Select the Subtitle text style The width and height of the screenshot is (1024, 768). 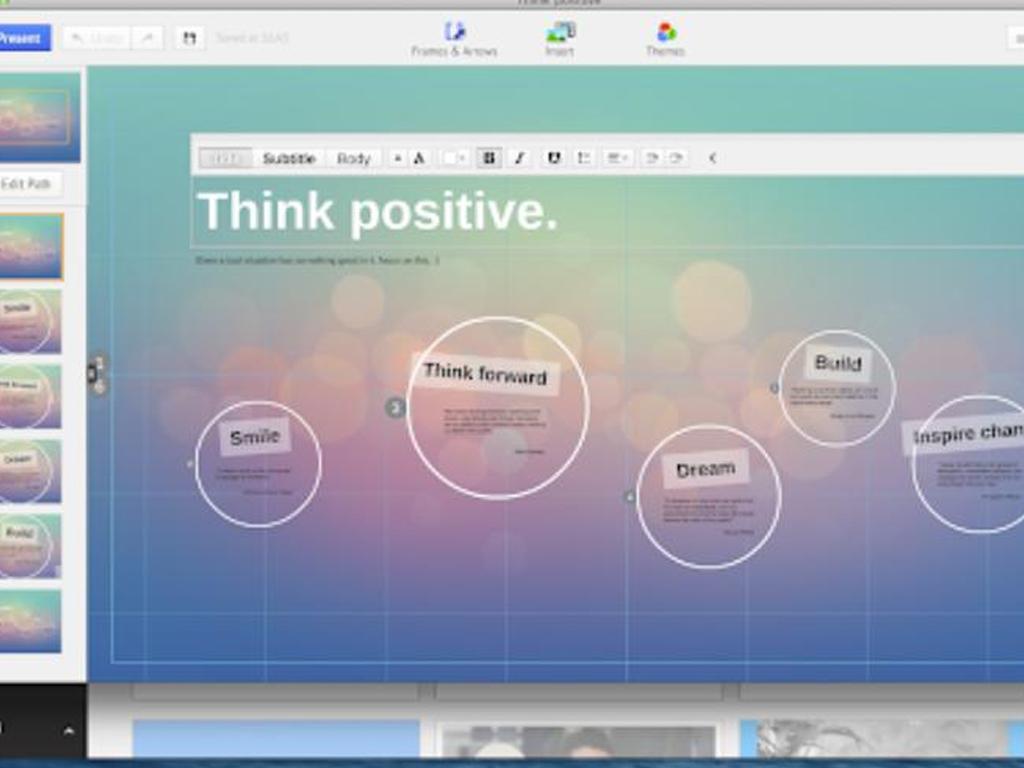(289, 158)
